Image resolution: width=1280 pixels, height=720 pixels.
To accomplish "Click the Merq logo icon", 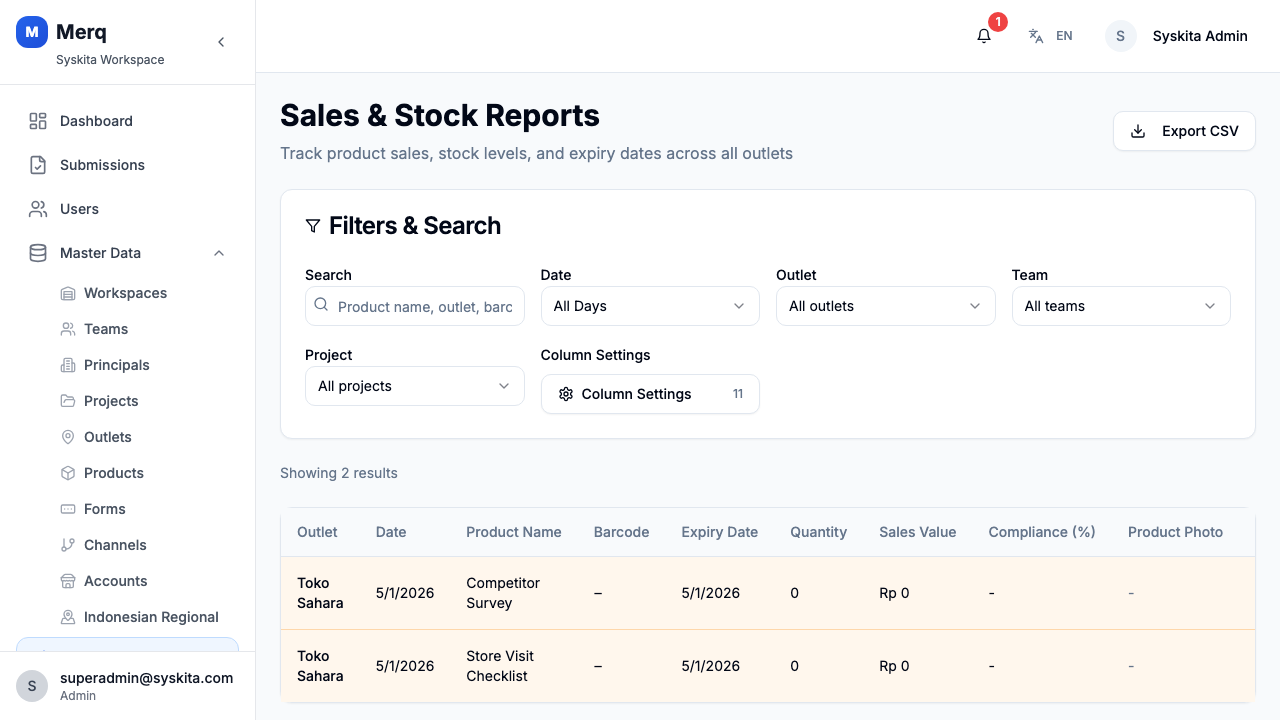I will point(32,32).
